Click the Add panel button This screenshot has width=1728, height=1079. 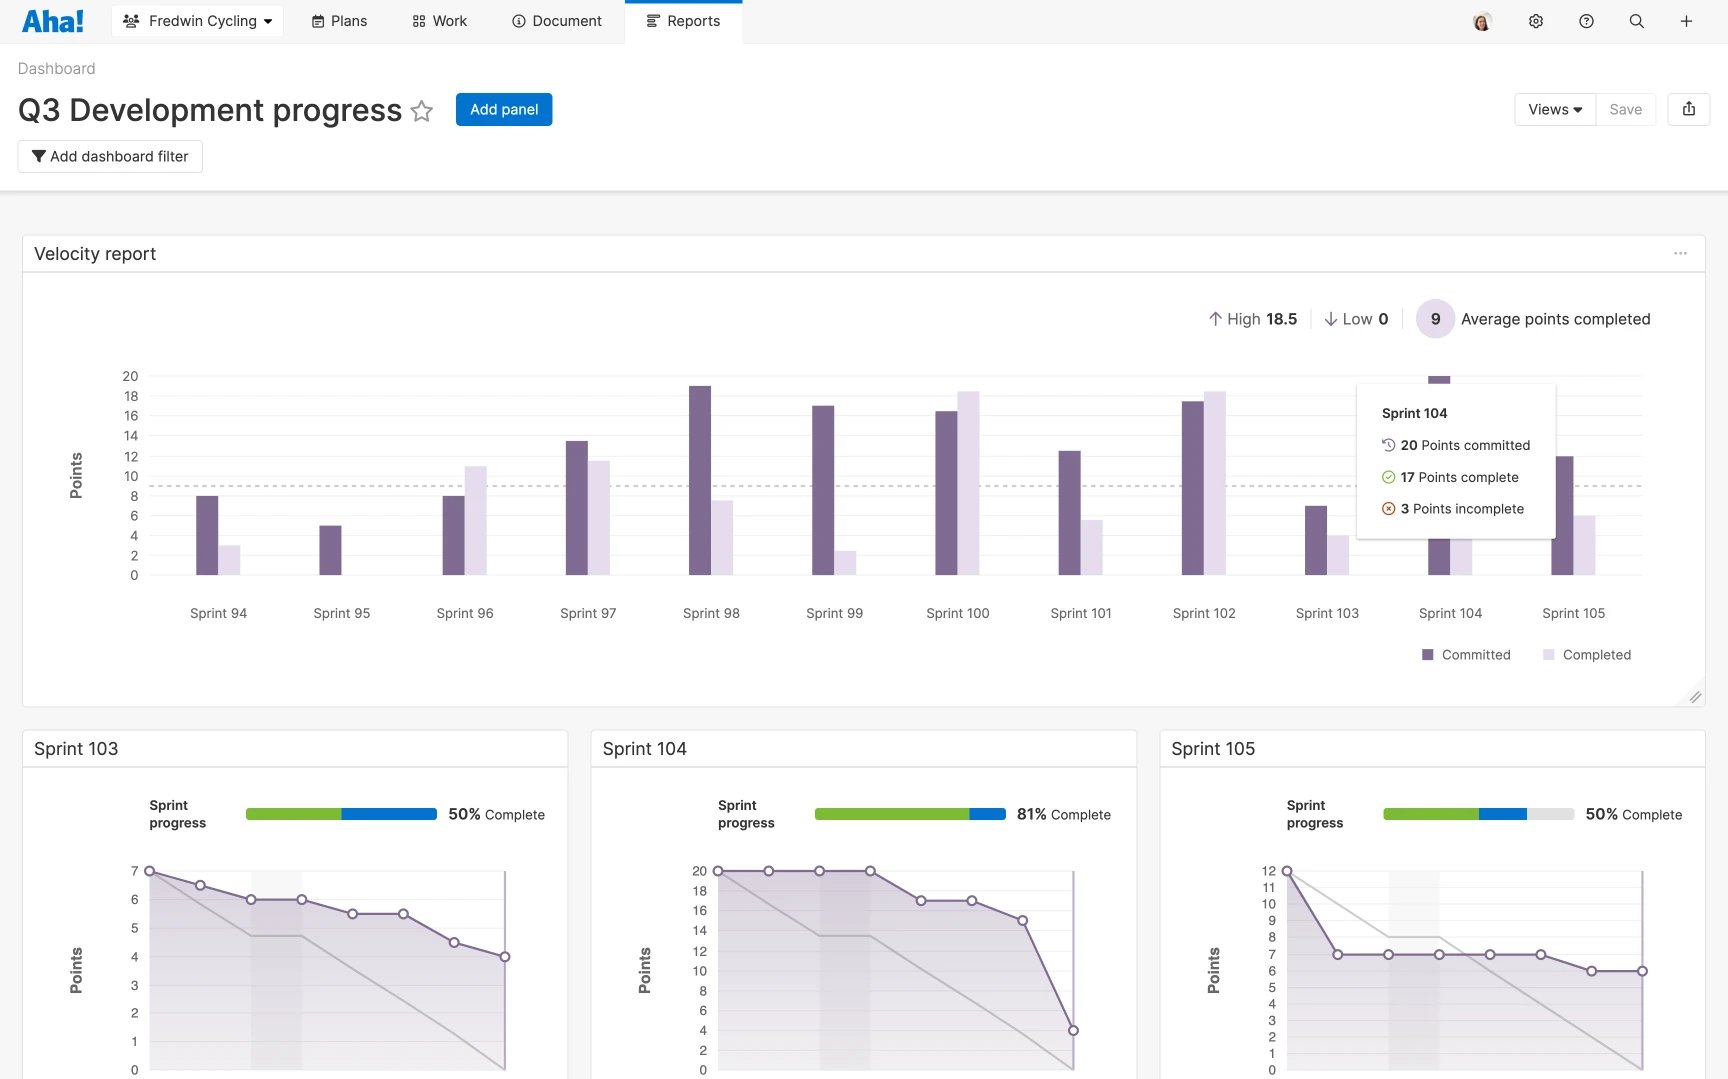[x=504, y=109]
